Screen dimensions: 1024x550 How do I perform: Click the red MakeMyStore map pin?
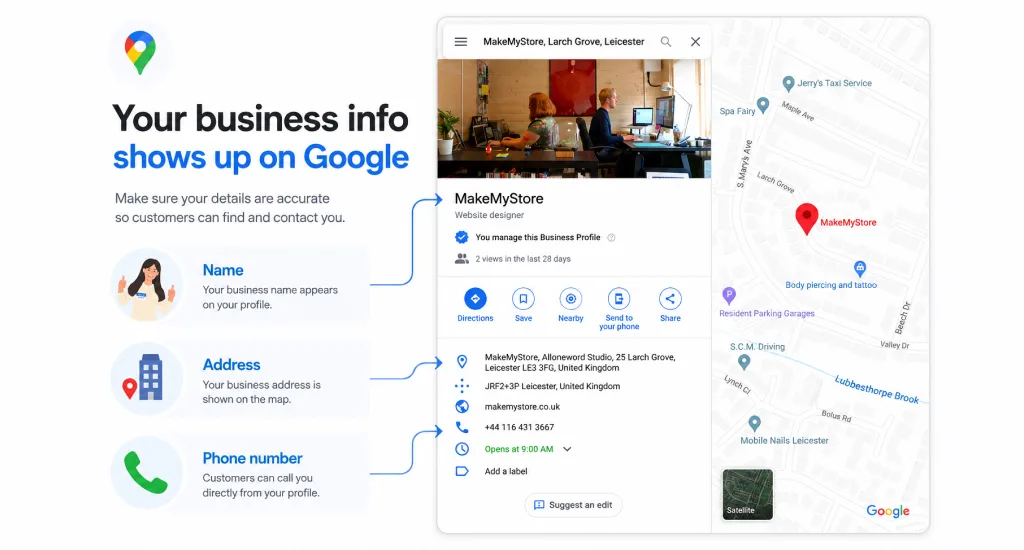[x=807, y=218]
